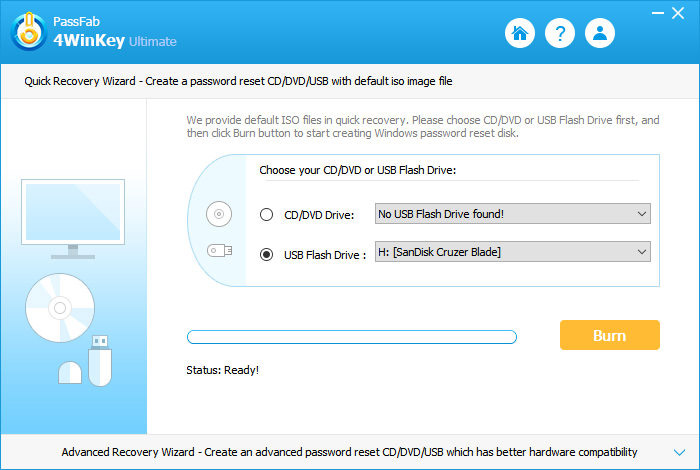Select the CD/DVD Drive radio button
The width and height of the screenshot is (700, 470).
(267, 214)
